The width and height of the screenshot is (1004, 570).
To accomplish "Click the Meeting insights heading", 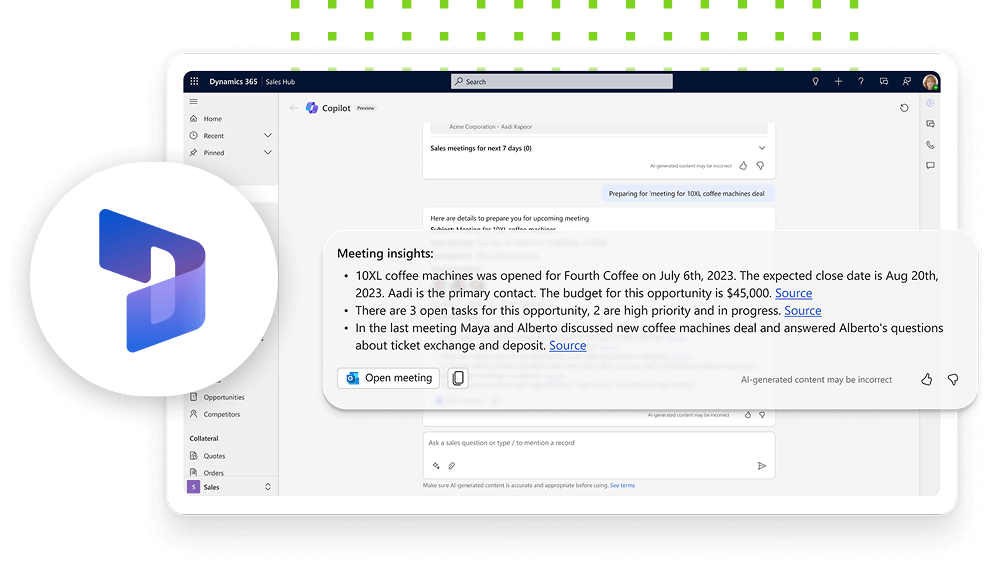I will click(385, 254).
